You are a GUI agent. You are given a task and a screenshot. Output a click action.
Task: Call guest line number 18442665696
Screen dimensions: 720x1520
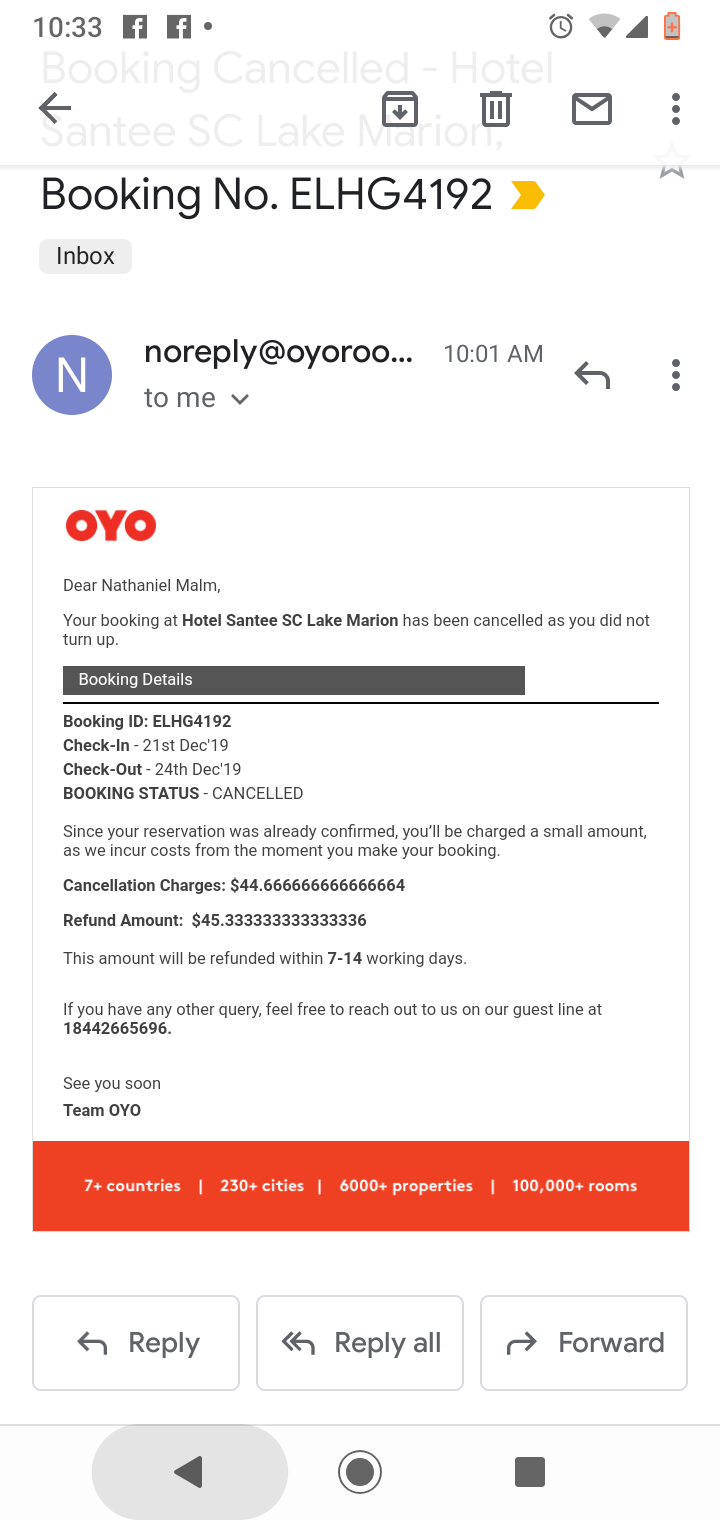coord(117,1029)
